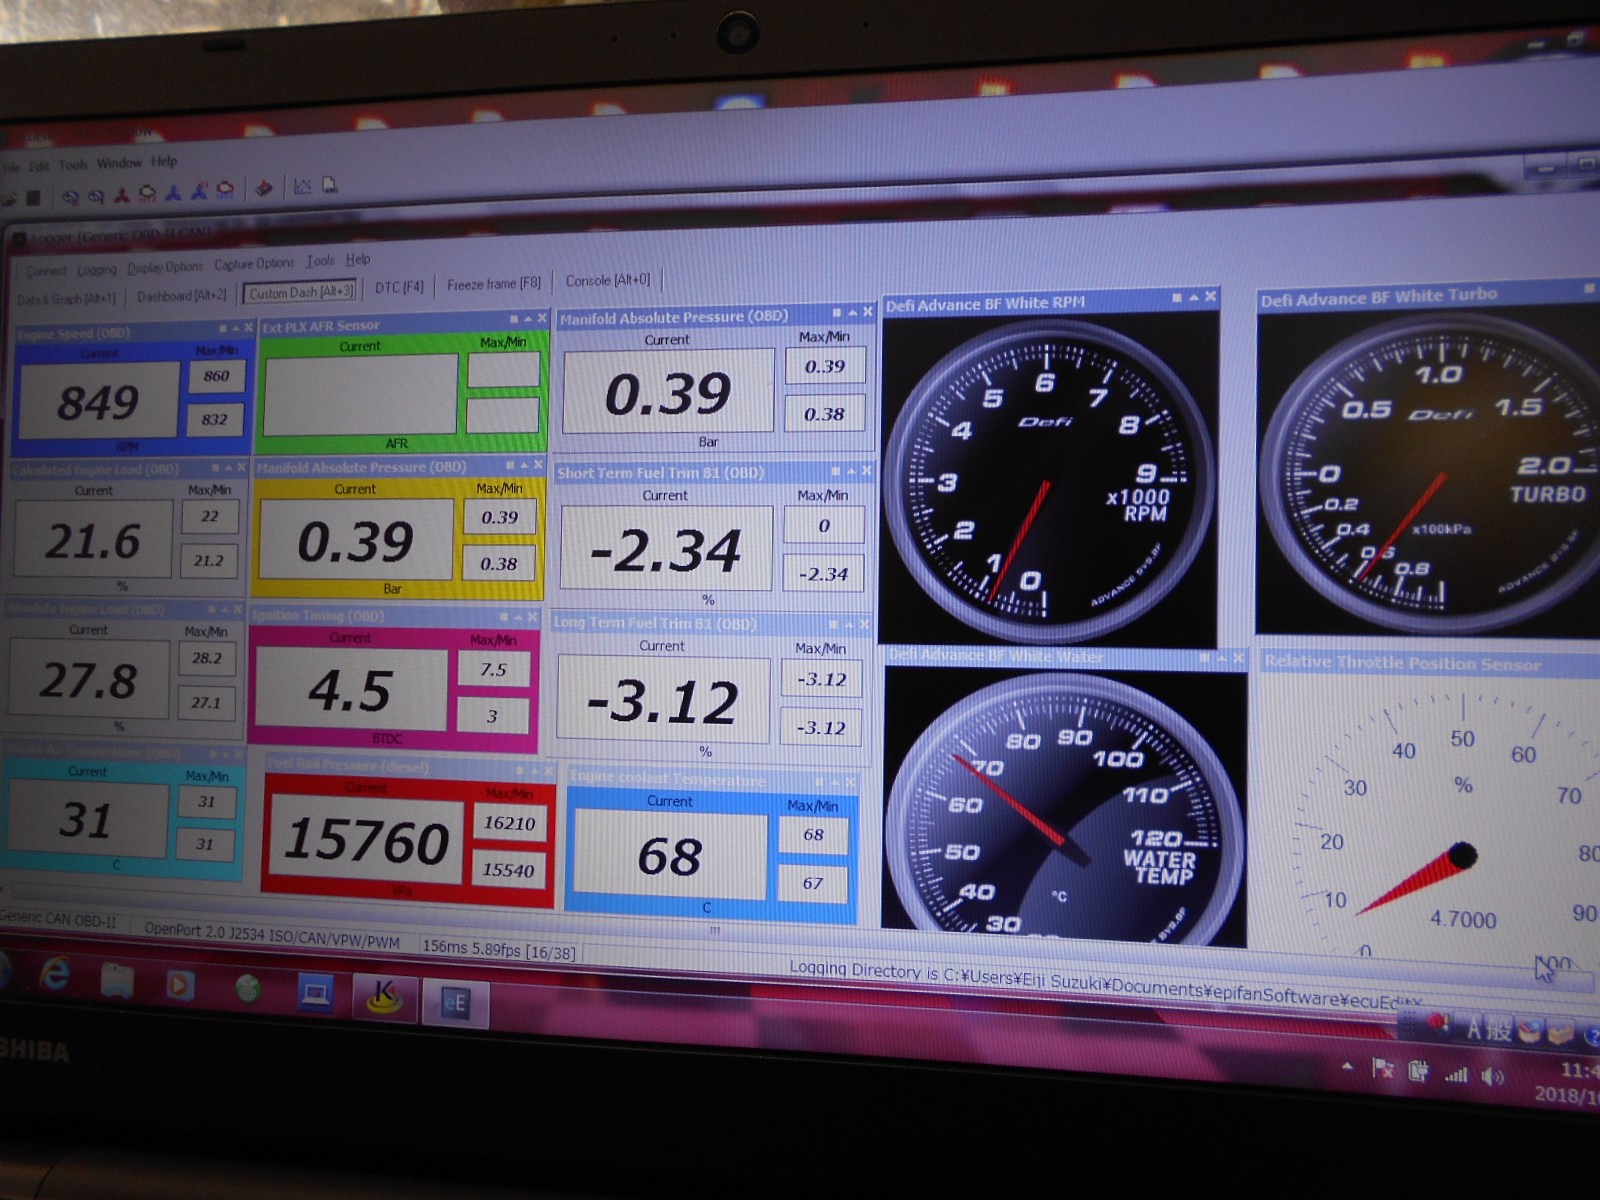Click the yellow 'K' taskbar application icon
This screenshot has width=1600, height=1200.
click(x=383, y=996)
